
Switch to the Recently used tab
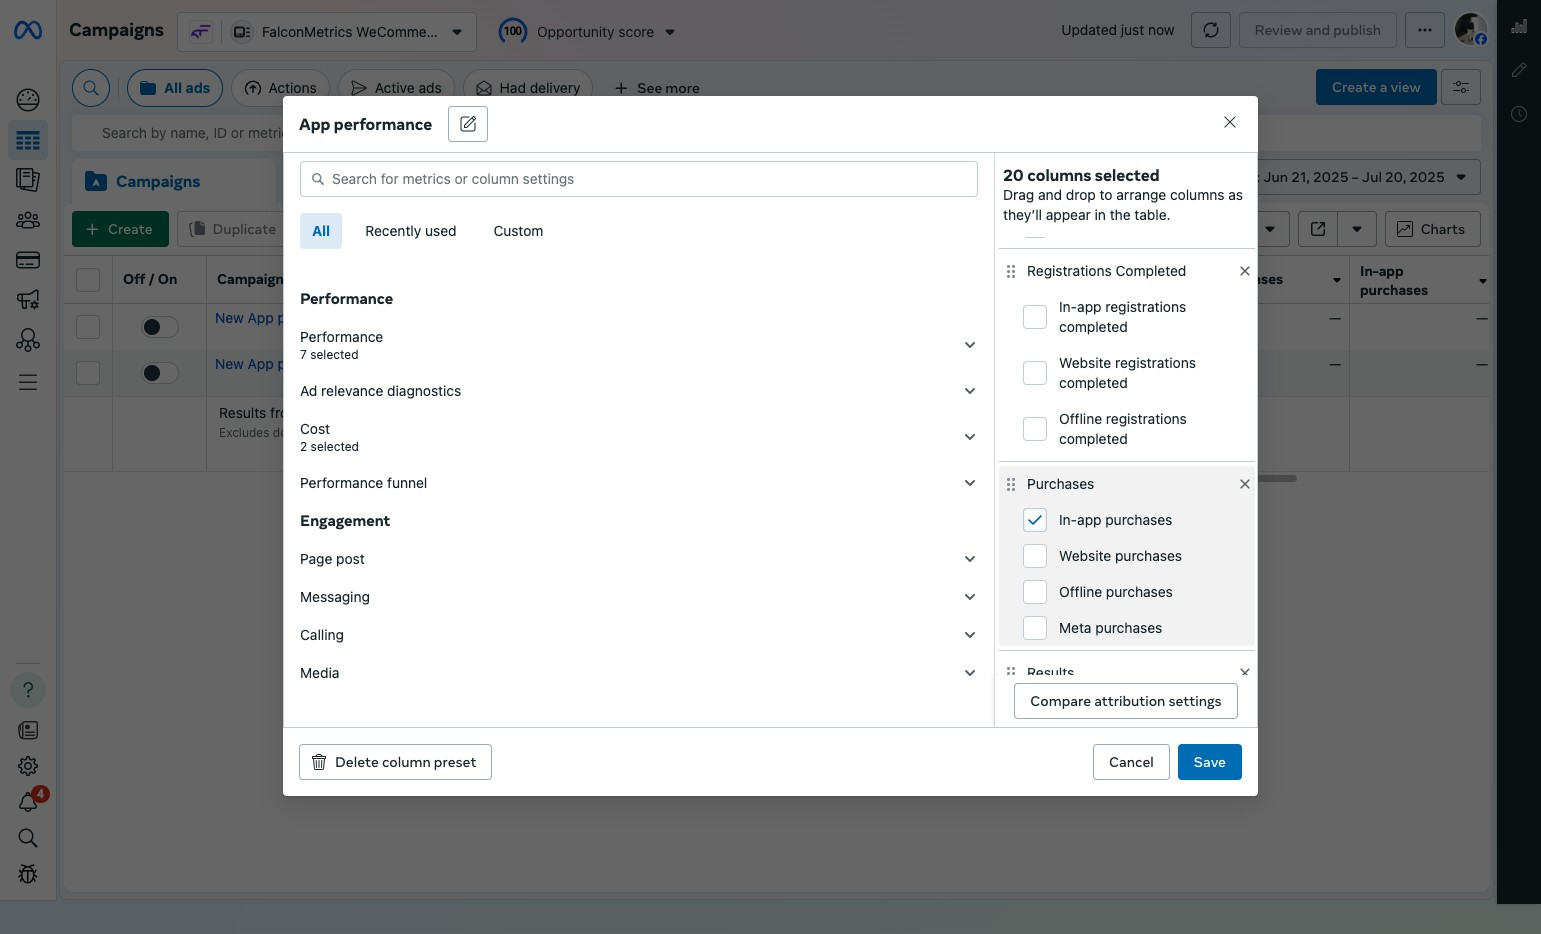(410, 231)
